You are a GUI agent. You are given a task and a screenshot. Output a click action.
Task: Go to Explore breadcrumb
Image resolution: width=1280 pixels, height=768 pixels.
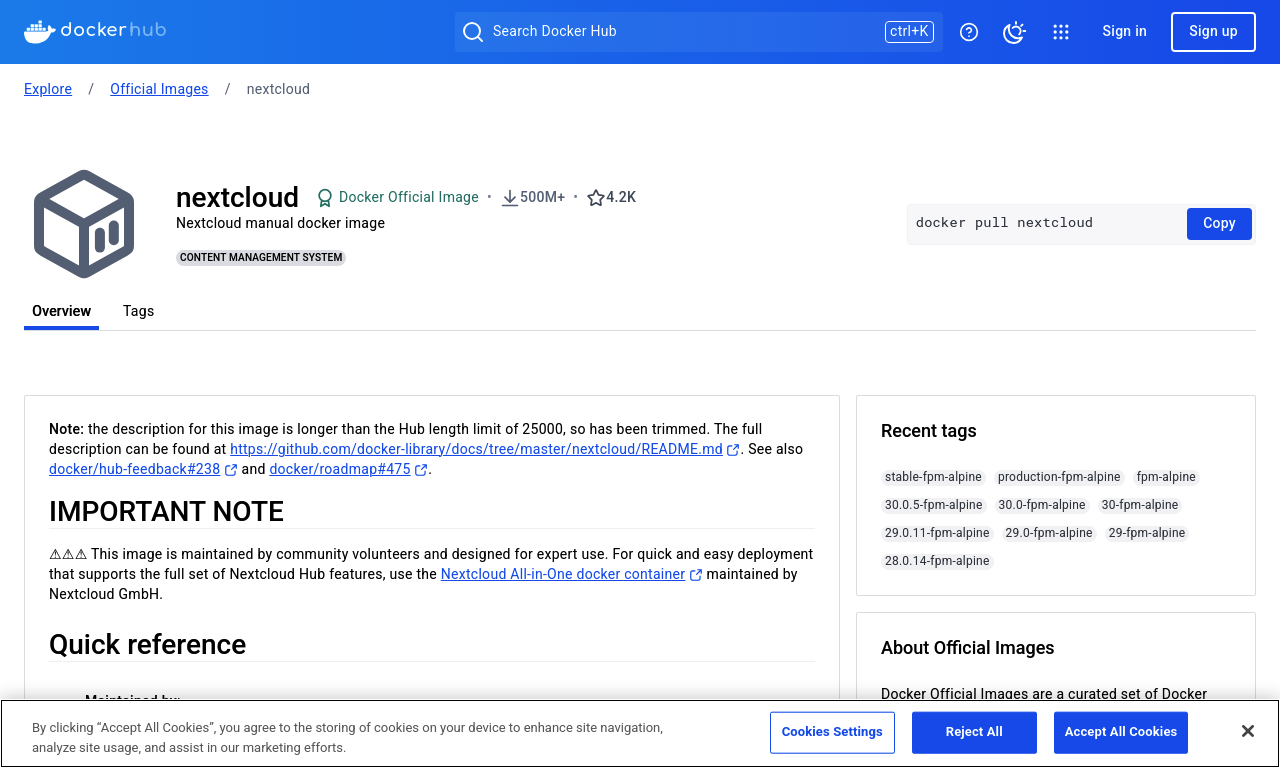48,89
